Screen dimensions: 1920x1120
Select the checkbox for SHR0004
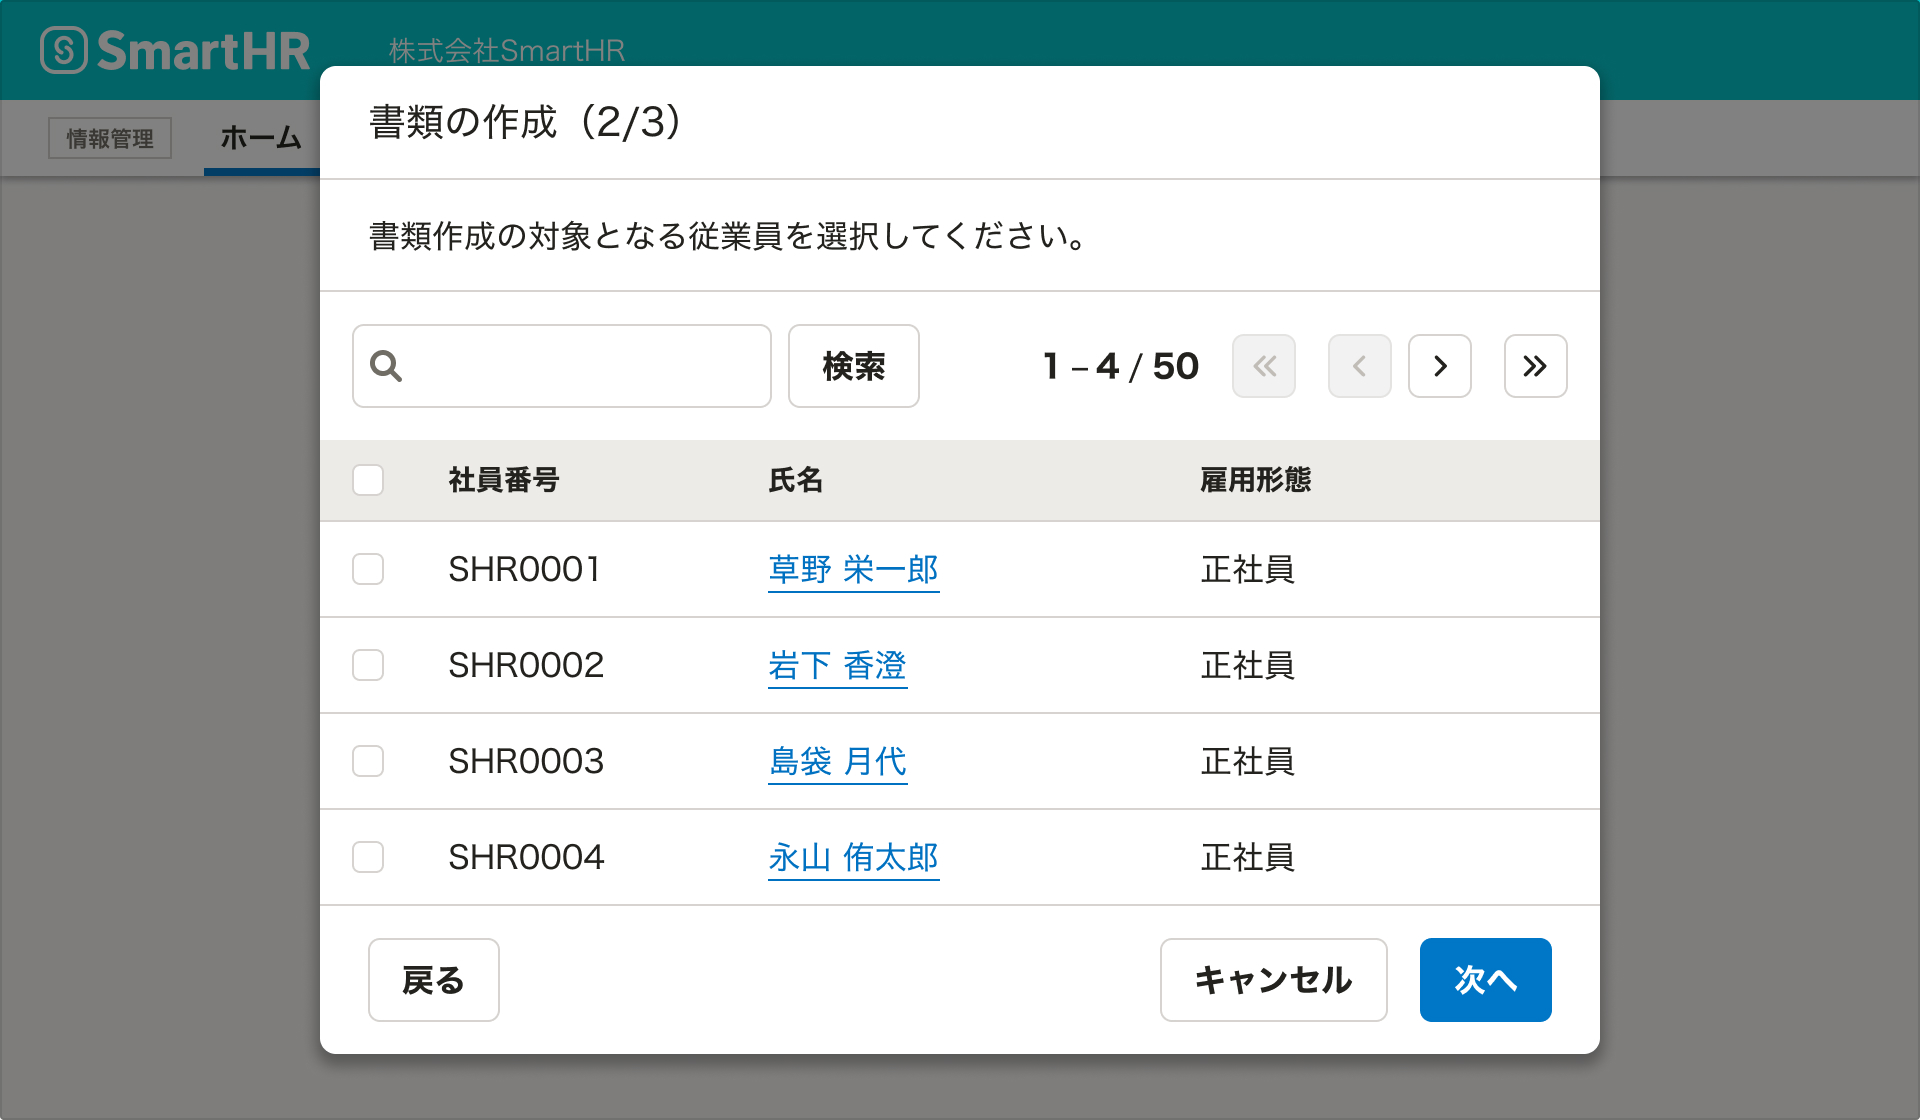368,857
